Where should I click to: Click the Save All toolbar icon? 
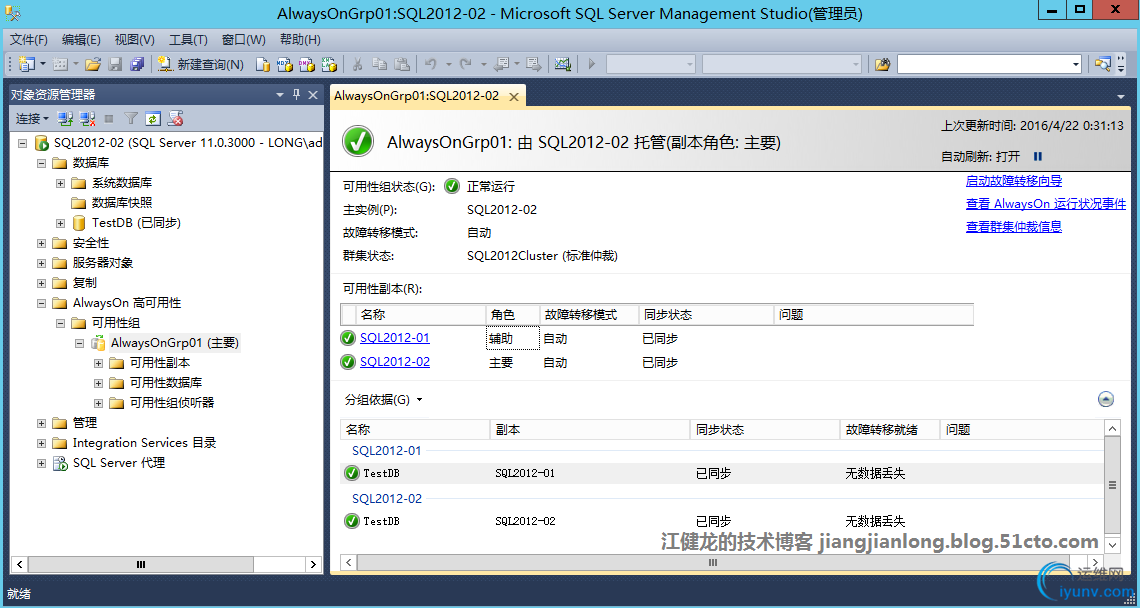137,64
